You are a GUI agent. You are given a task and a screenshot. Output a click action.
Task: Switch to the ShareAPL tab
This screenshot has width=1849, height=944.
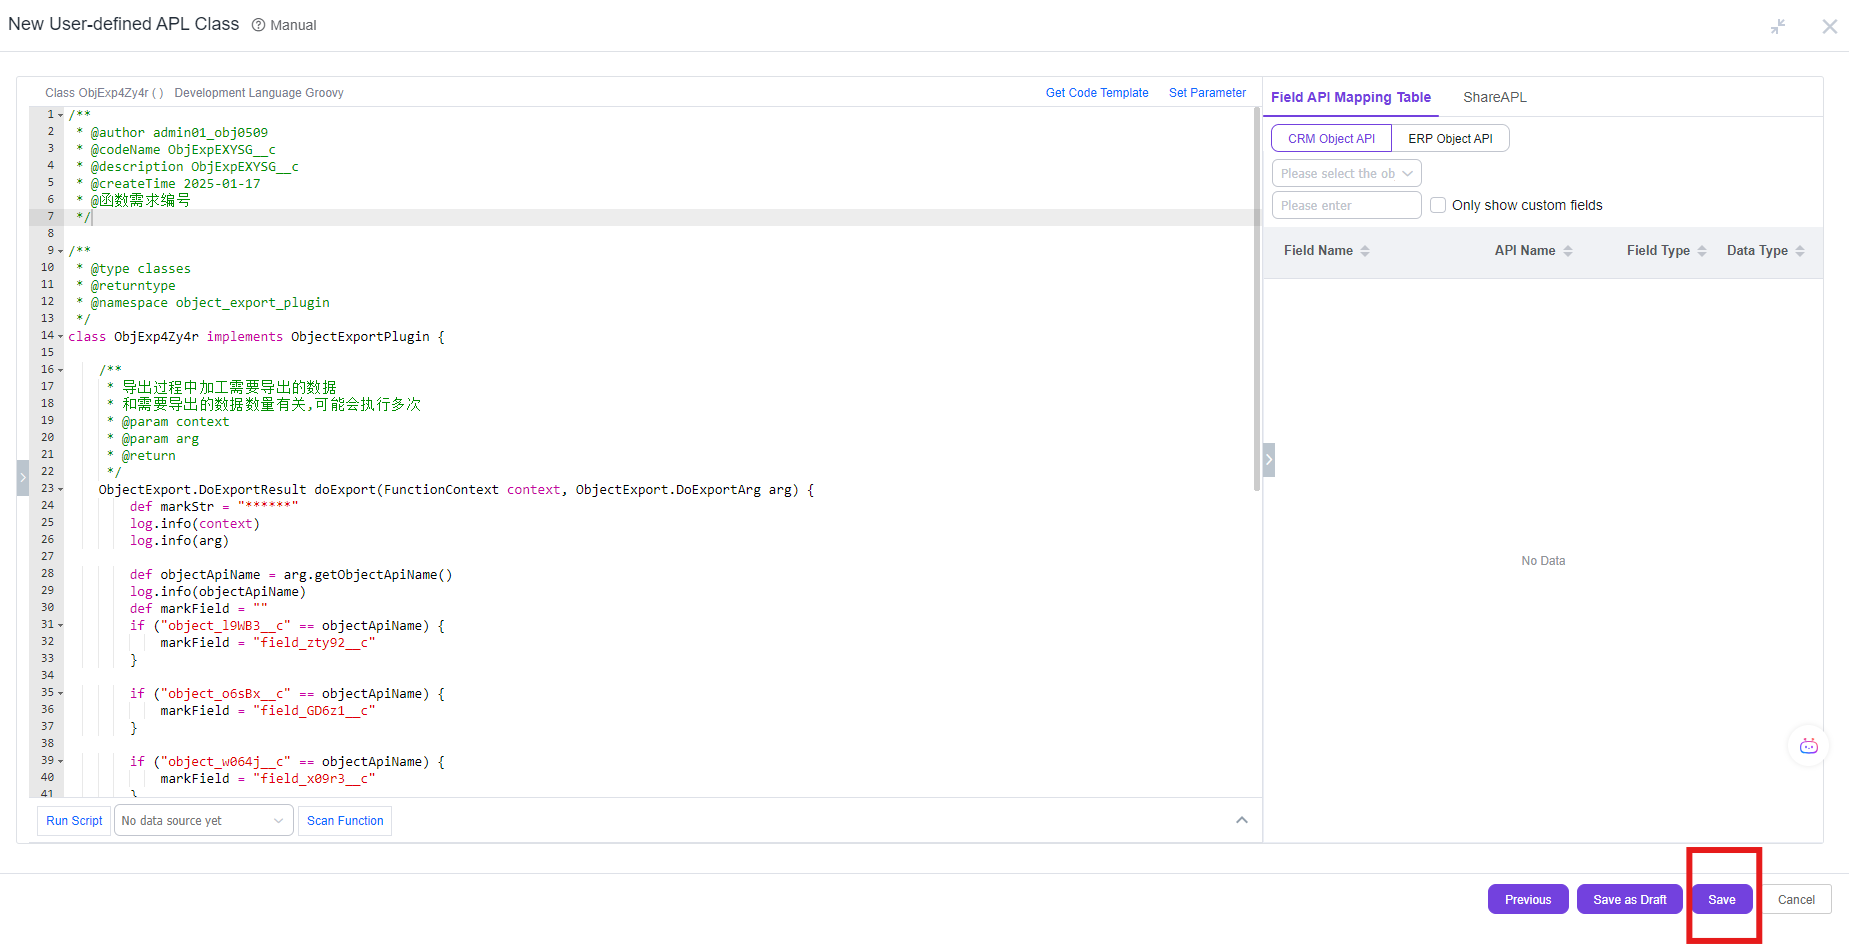pos(1494,97)
